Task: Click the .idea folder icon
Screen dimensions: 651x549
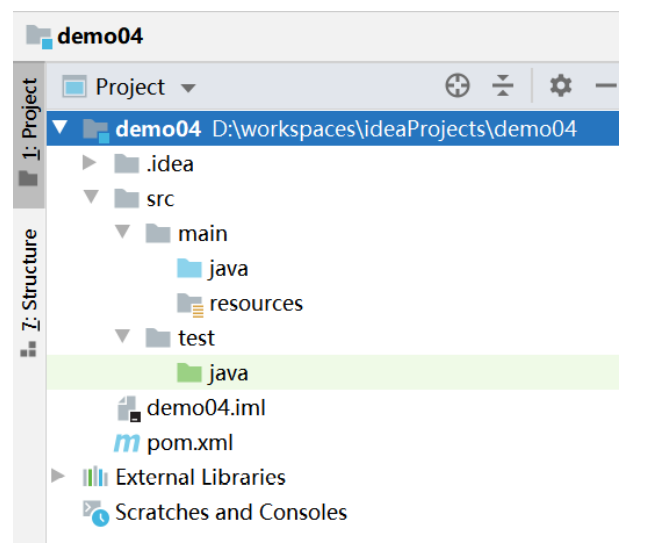Action: [127, 164]
